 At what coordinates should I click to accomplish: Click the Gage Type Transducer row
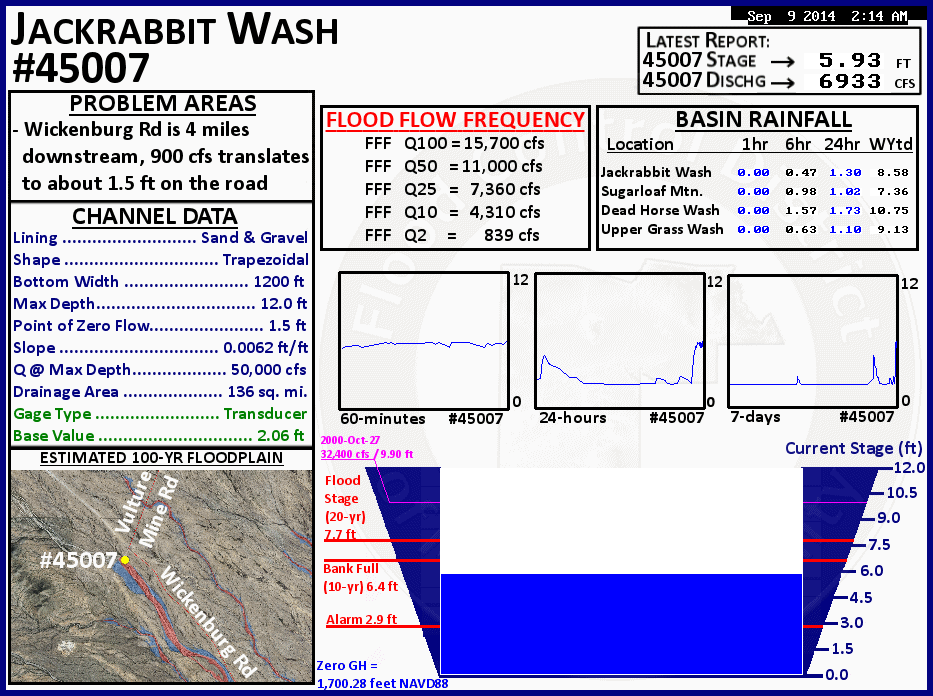pos(161,414)
